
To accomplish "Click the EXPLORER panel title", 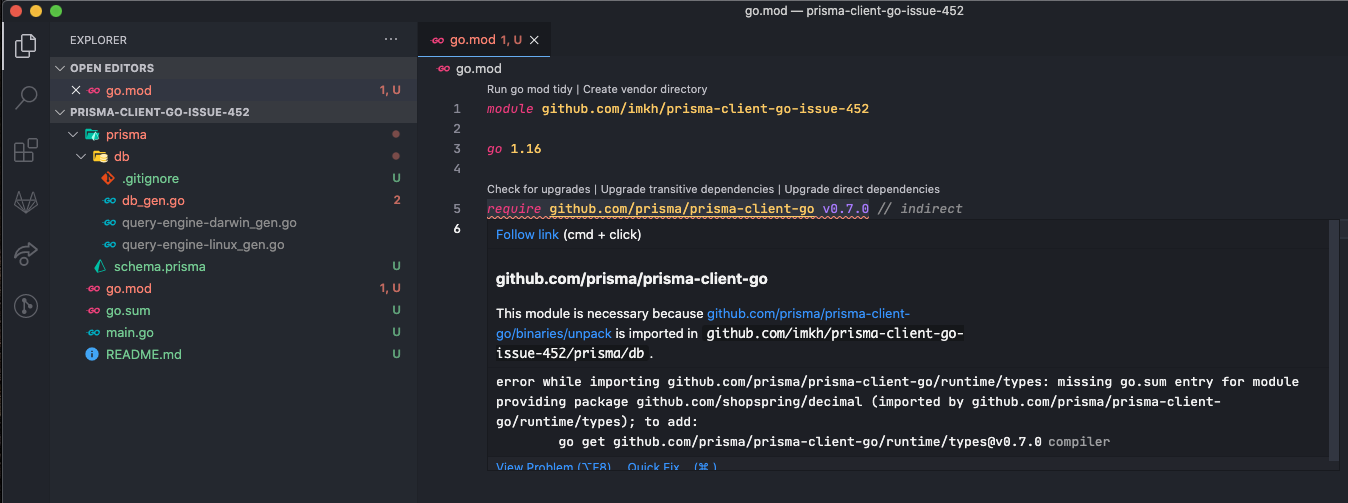I will tap(98, 40).
